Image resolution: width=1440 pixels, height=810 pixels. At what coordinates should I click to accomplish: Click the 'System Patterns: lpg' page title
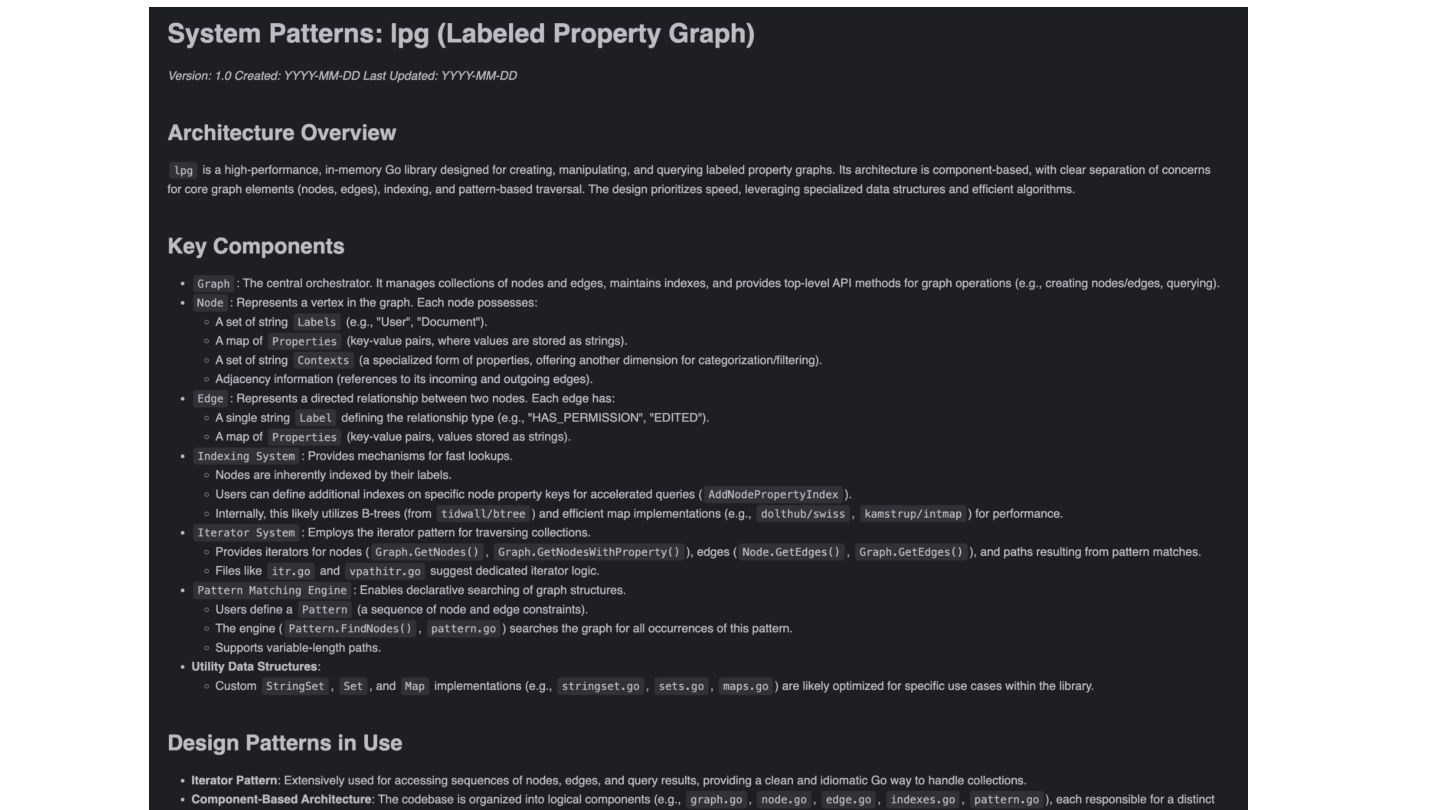(460, 34)
